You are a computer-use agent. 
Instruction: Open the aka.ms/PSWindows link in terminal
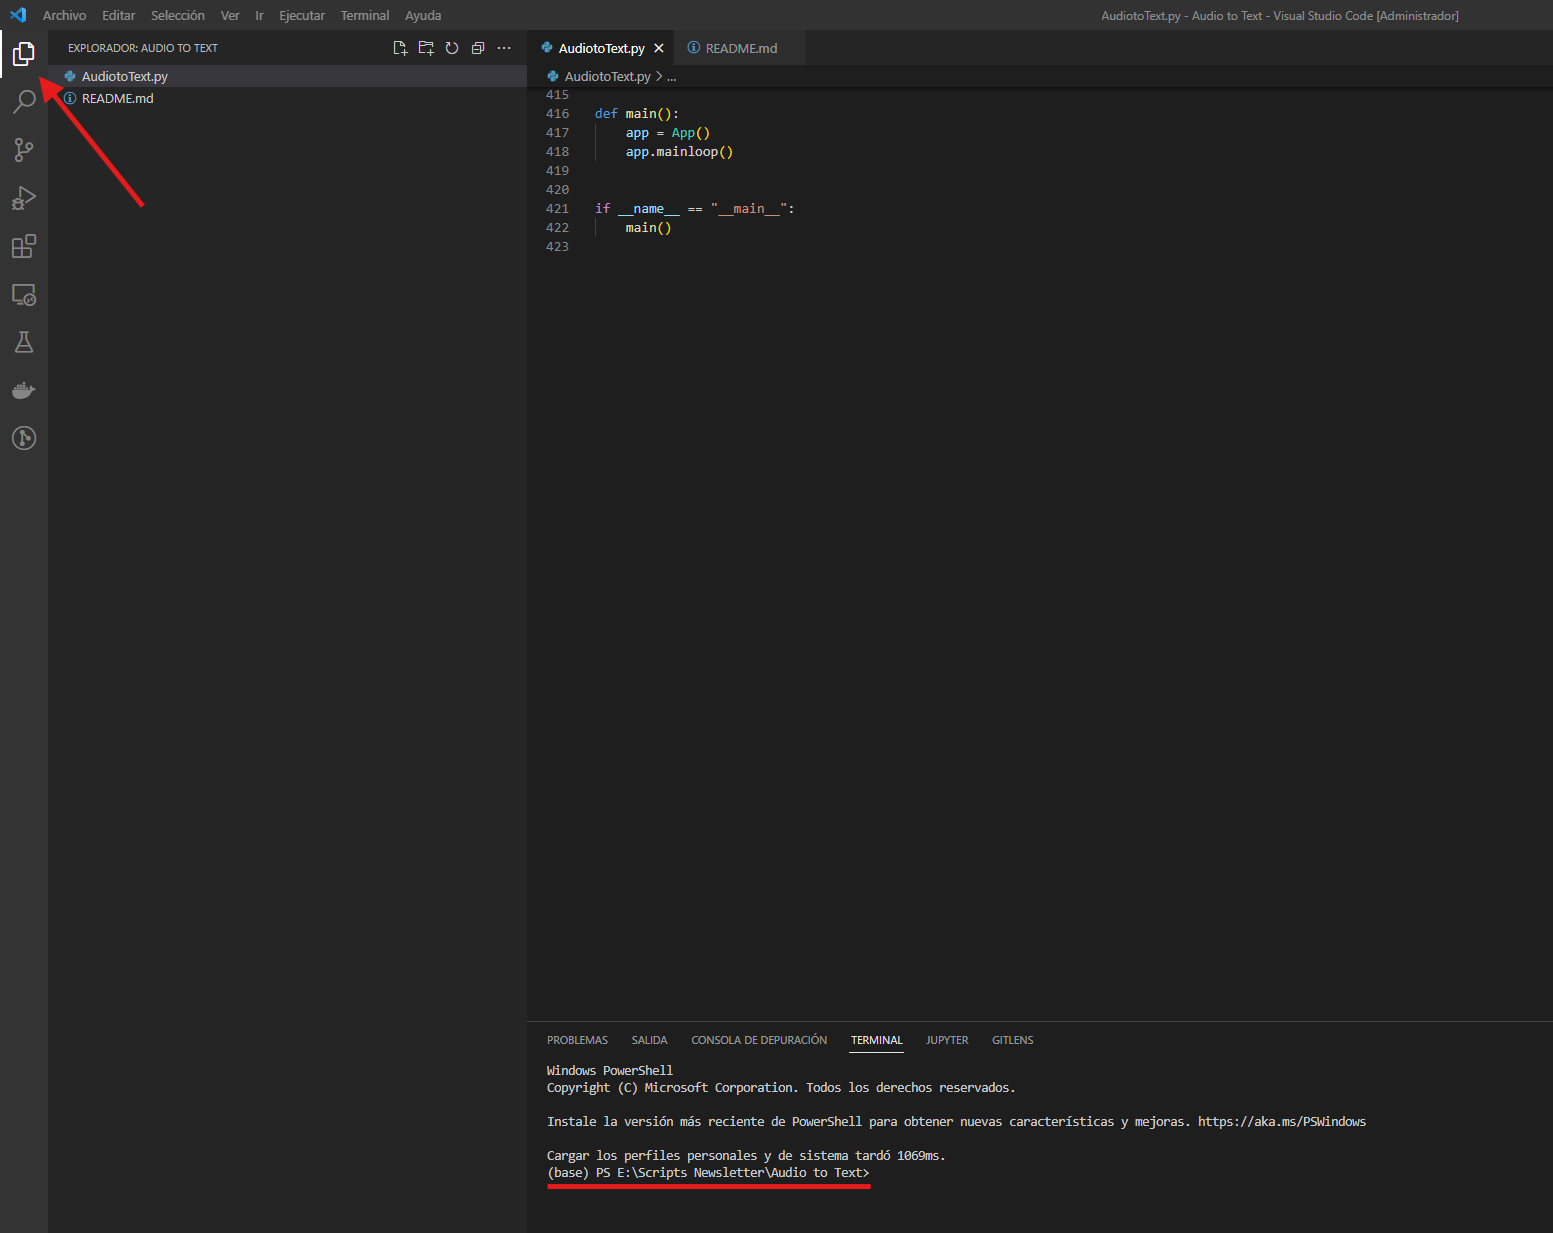pyautogui.click(x=1281, y=1122)
